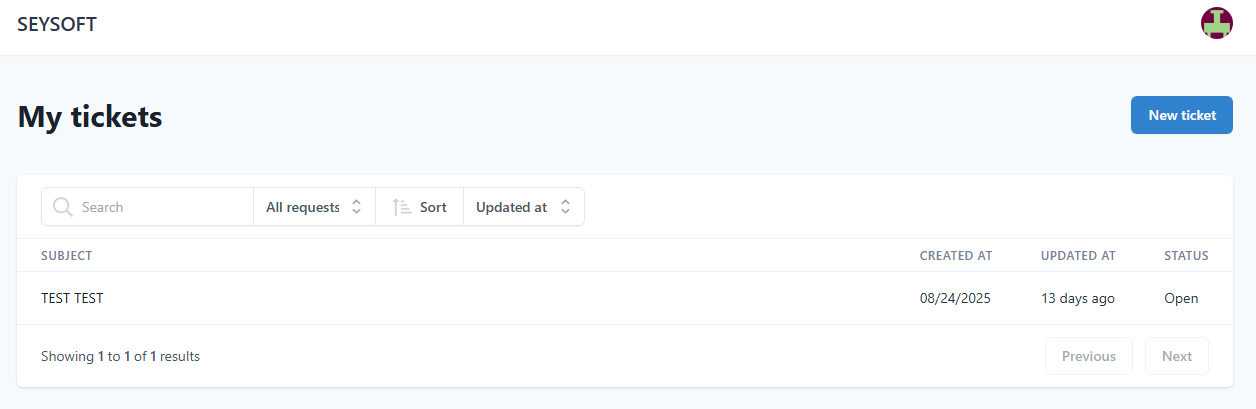Click the 08/24/2025 created date cell
The width and height of the screenshot is (1256, 409).
[x=955, y=298]
